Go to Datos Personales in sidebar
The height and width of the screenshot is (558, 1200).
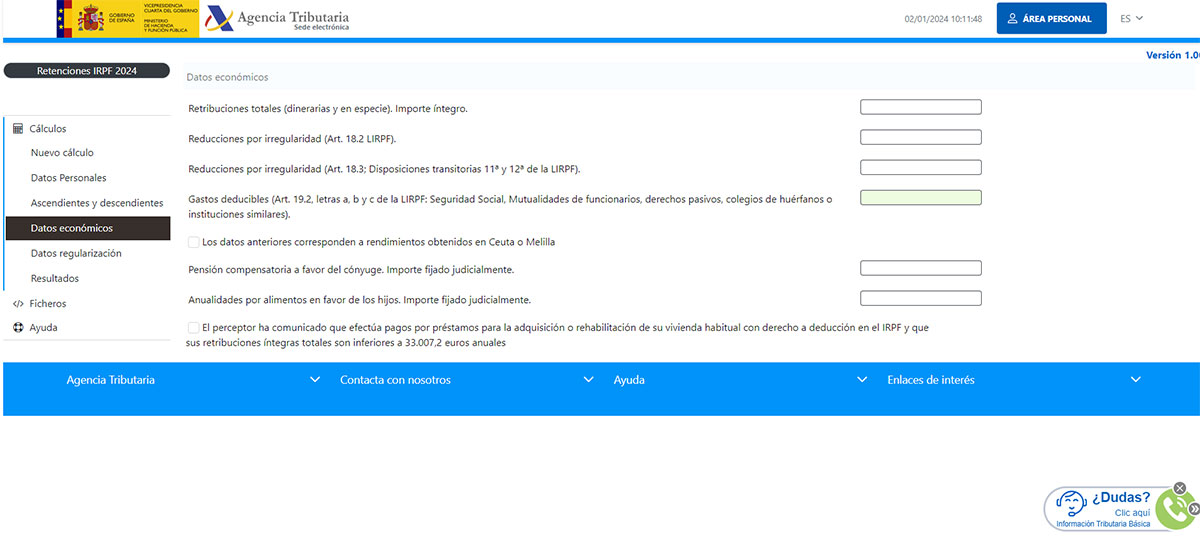[x=68, y=178]
